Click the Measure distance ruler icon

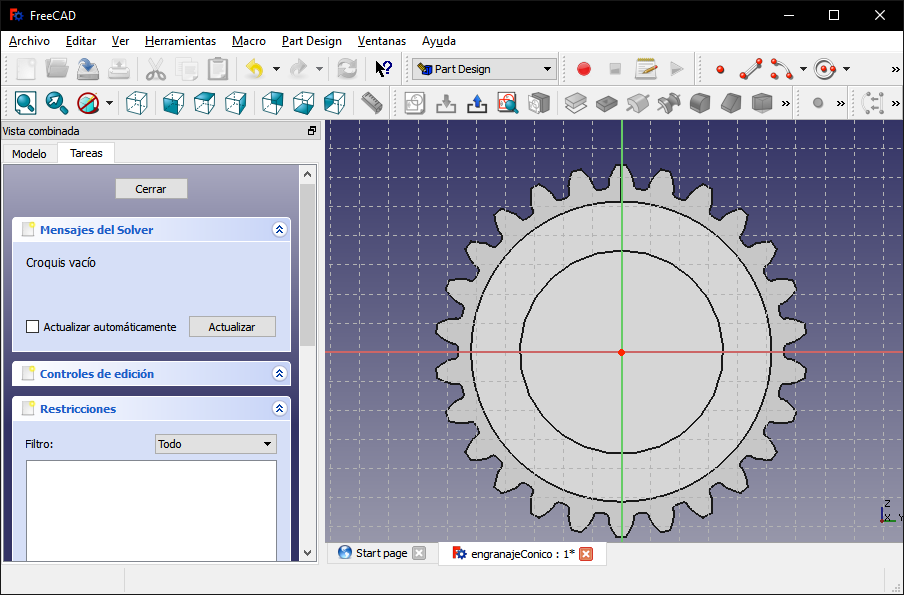point(372,102)
